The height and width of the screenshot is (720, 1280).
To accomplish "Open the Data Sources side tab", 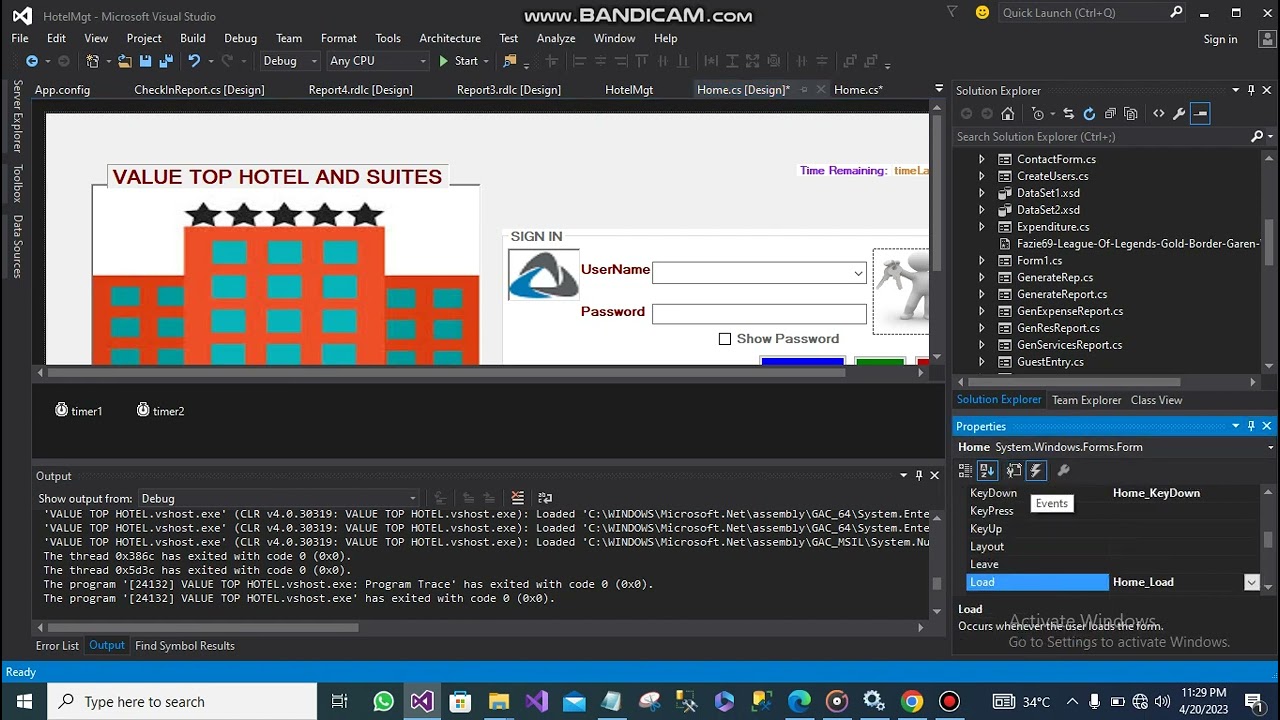I will 17,246.
